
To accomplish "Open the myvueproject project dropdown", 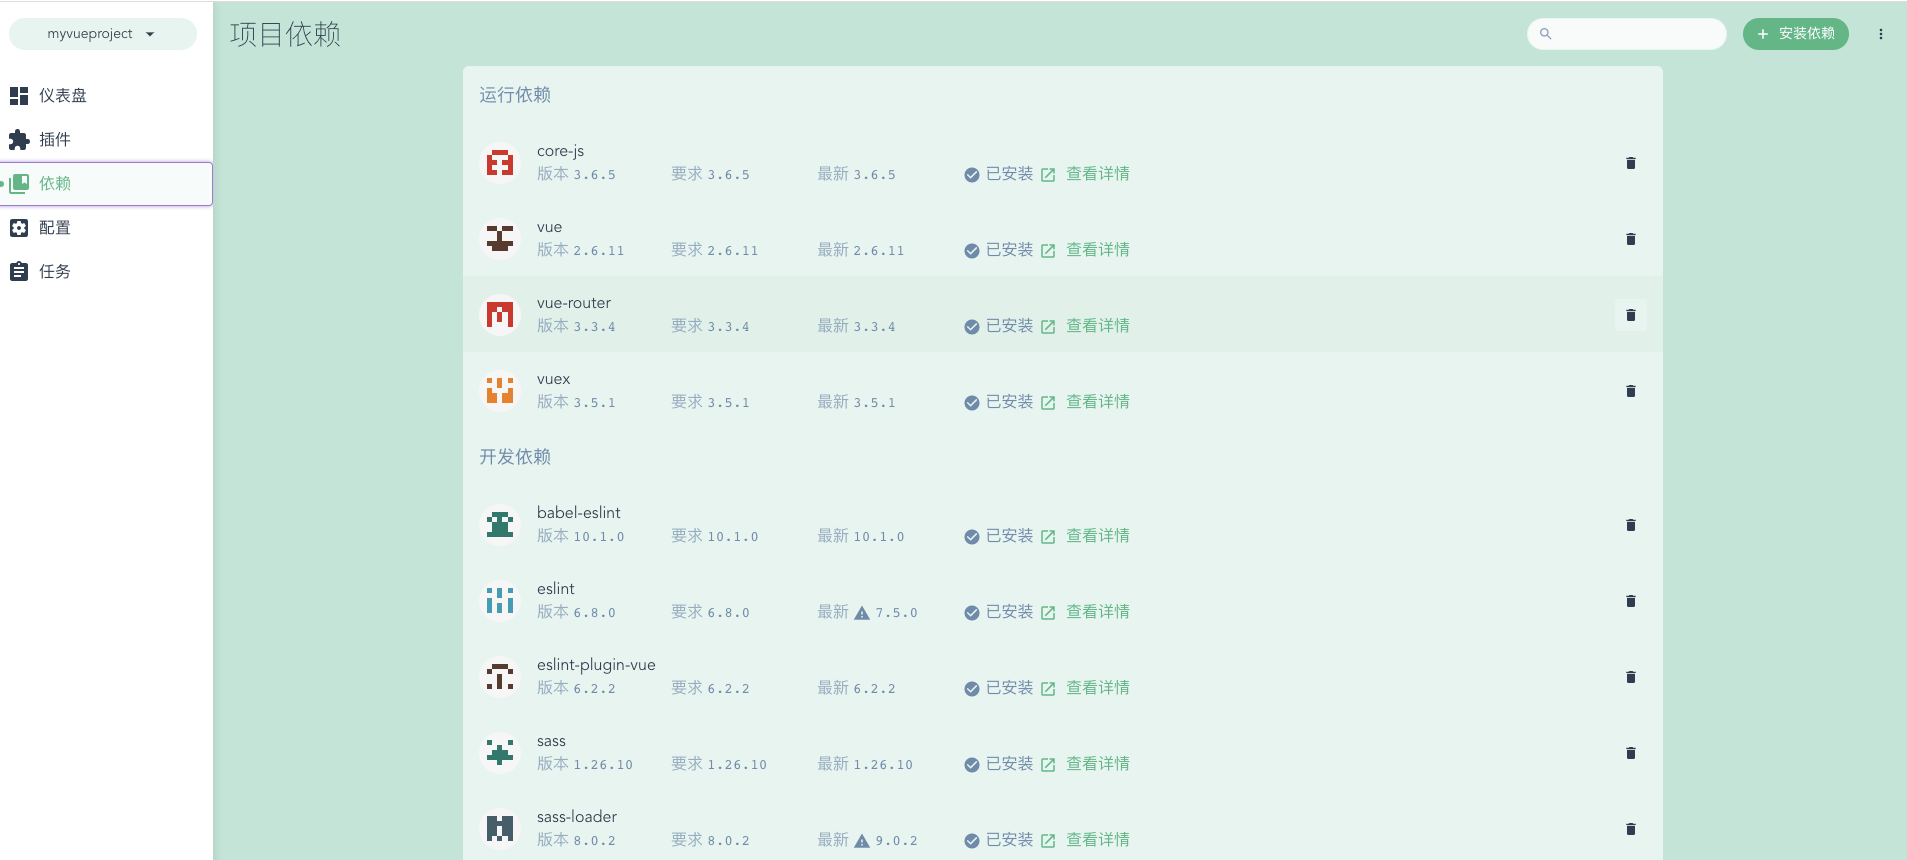I will pyautogui.click(x=102, y=34).
